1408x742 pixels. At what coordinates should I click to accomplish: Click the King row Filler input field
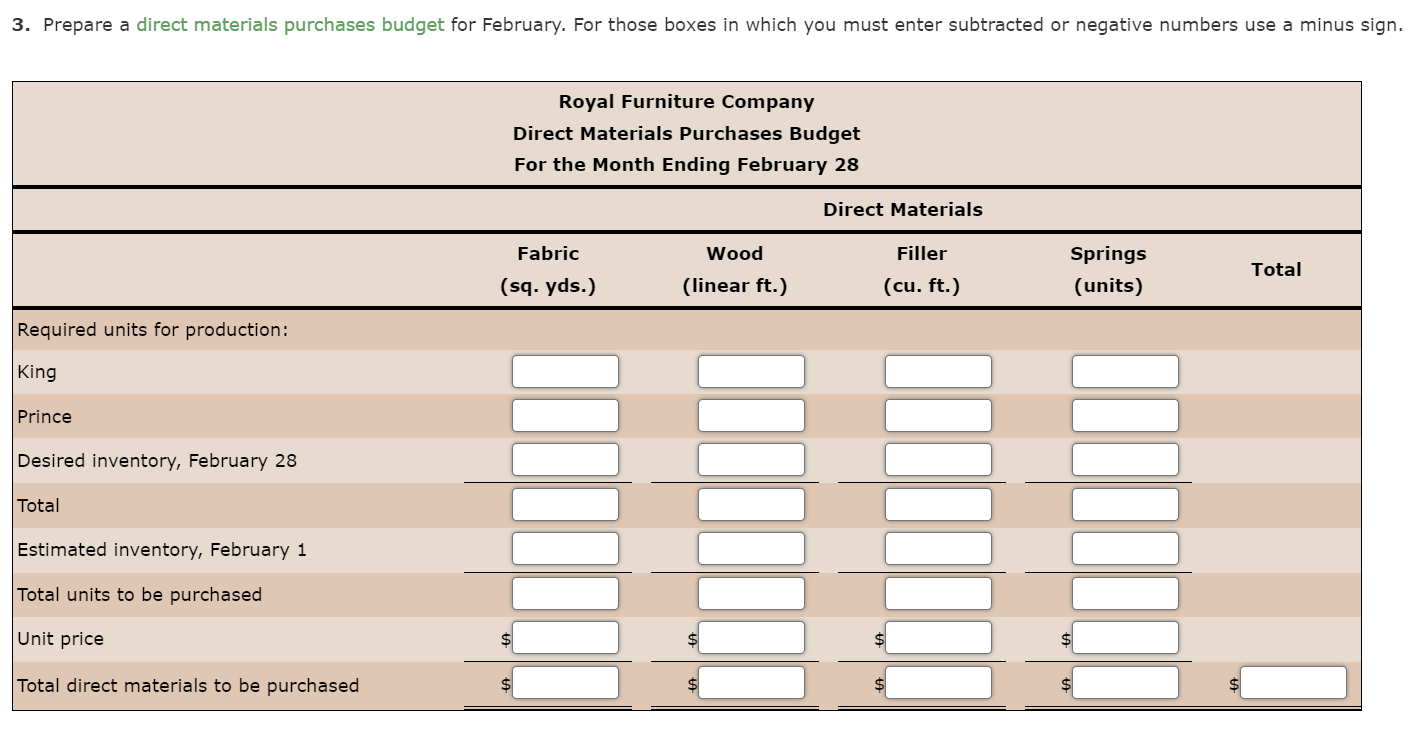click(938, 370)
